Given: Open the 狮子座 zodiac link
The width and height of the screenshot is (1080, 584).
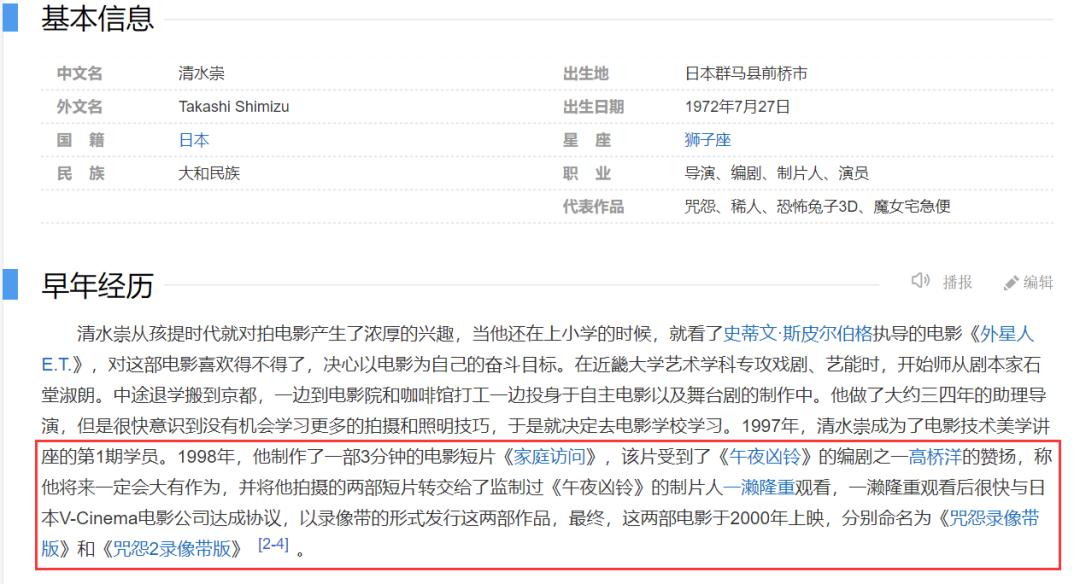Looking at the screenshot, I should coord(706,138).
